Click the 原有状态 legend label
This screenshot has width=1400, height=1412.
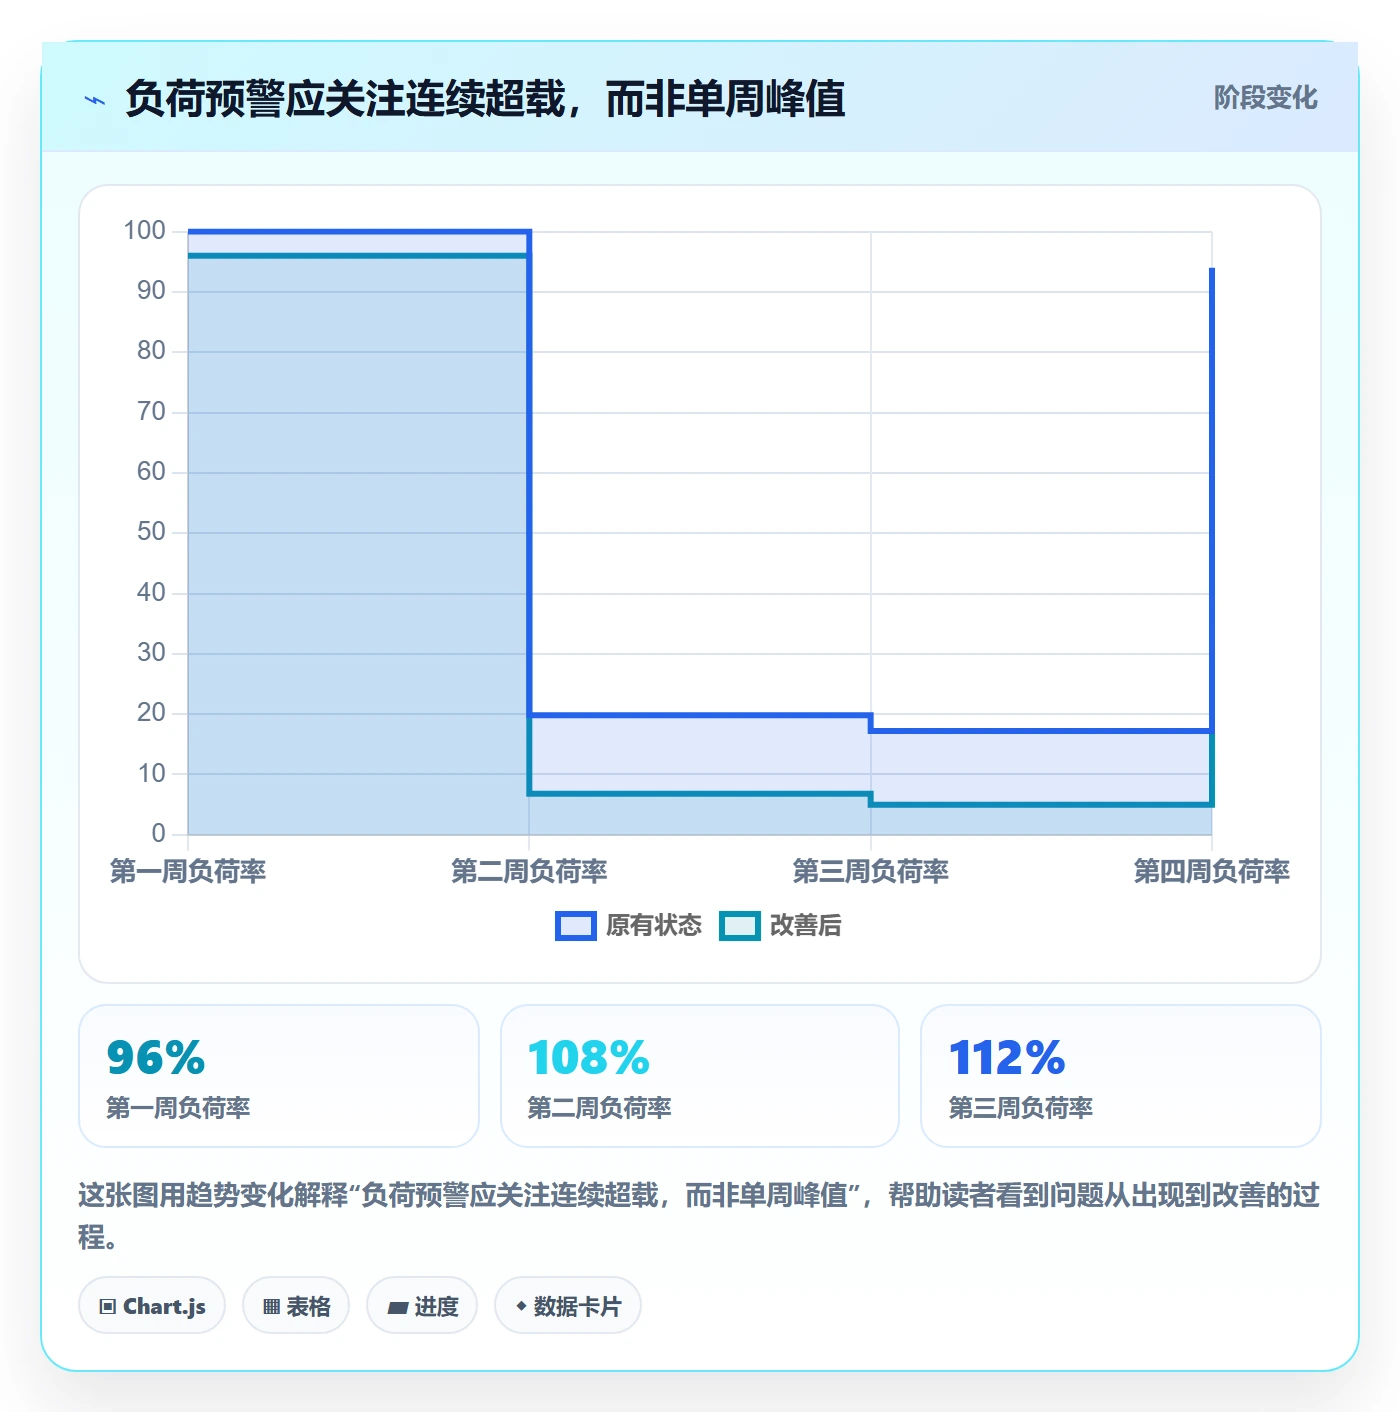pyautogui.click(x=654, y=926)
